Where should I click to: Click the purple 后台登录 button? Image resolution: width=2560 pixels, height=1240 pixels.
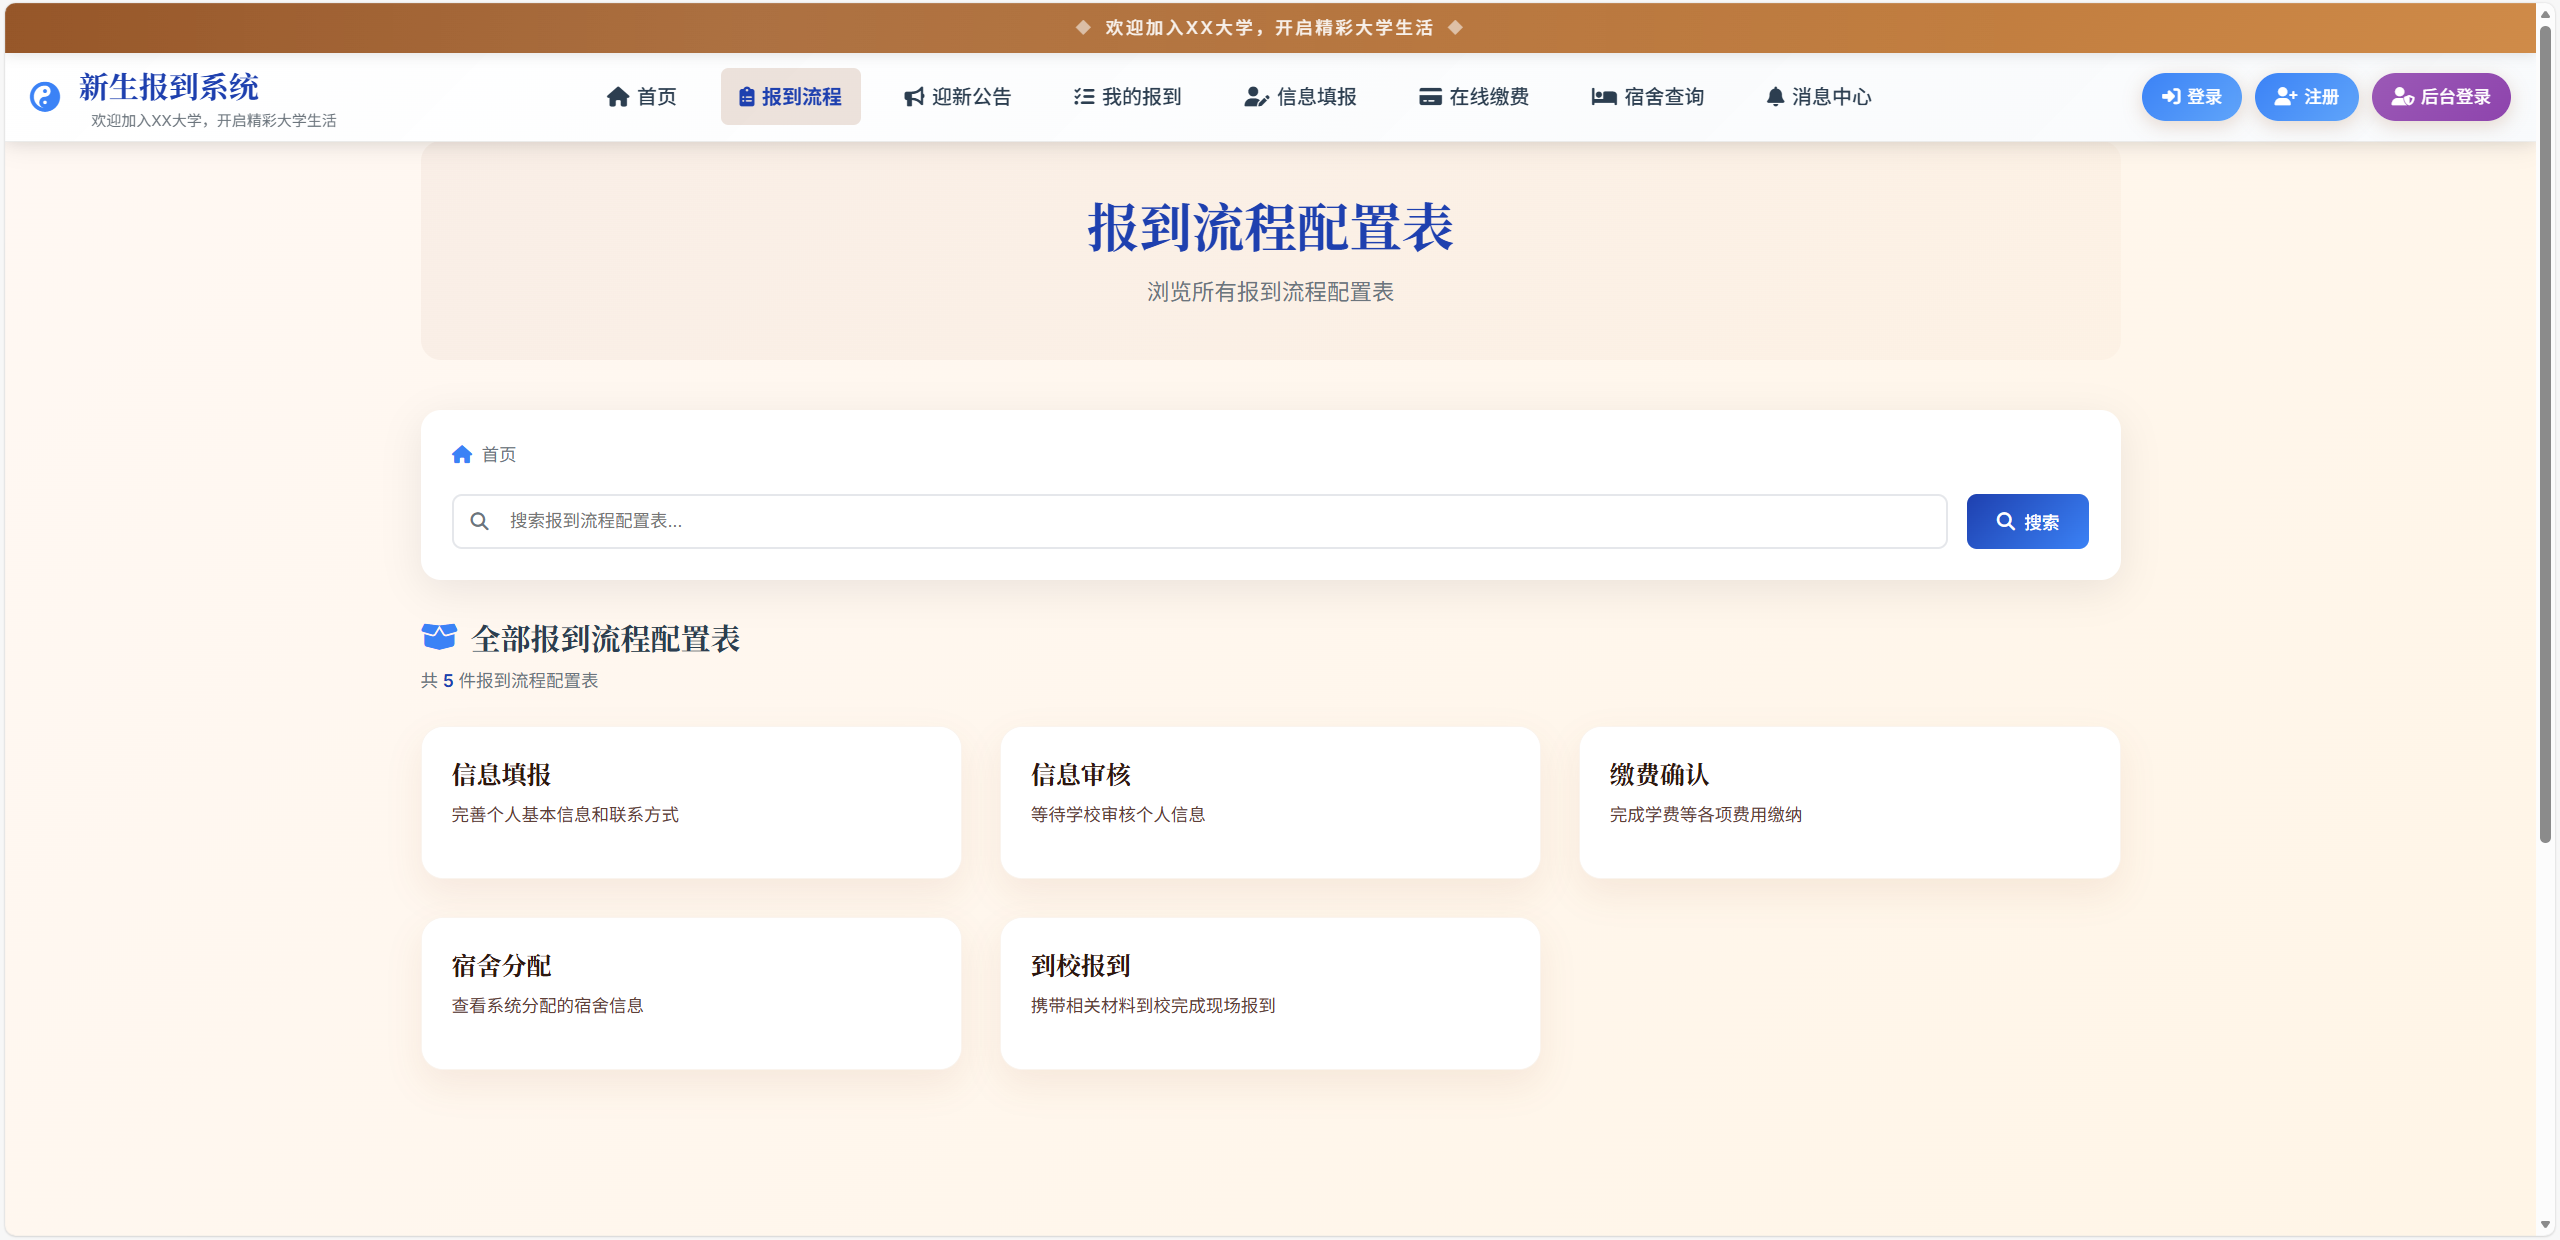click(2440, 97)
